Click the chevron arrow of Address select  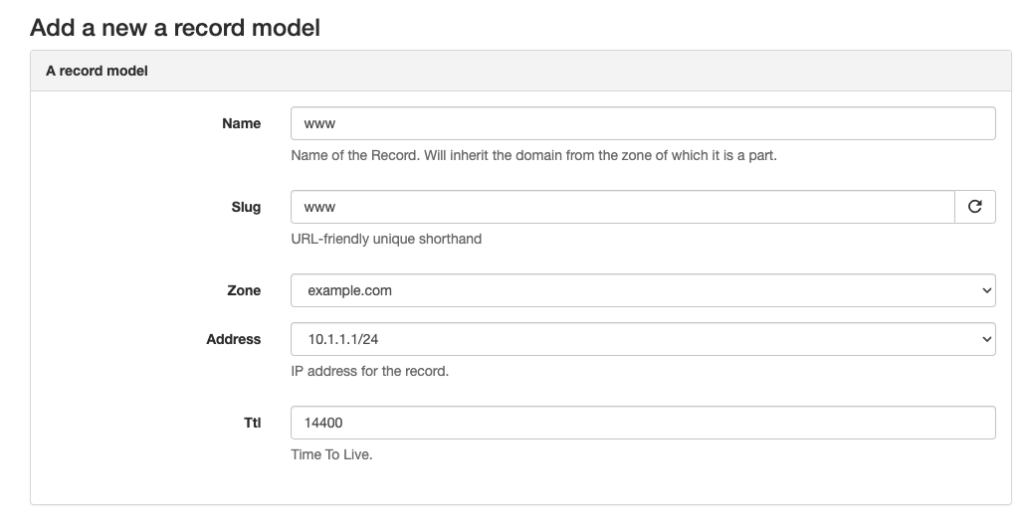coord(987,339)
